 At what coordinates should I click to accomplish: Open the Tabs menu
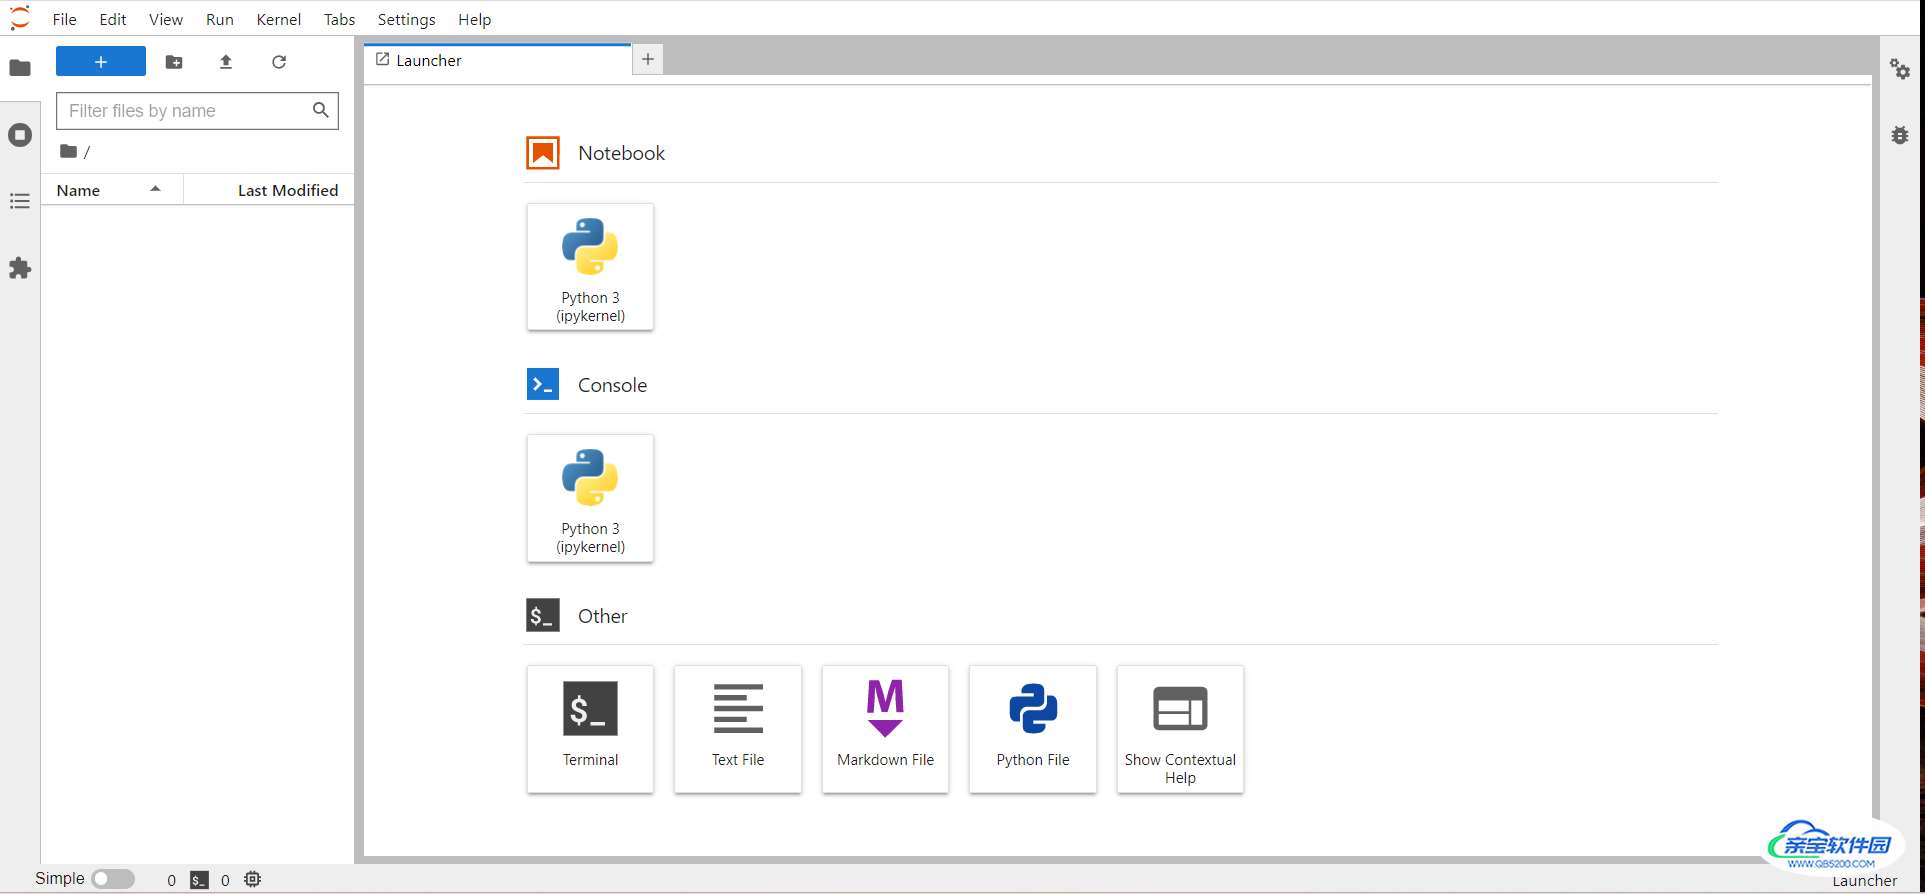tap(340, 19)
